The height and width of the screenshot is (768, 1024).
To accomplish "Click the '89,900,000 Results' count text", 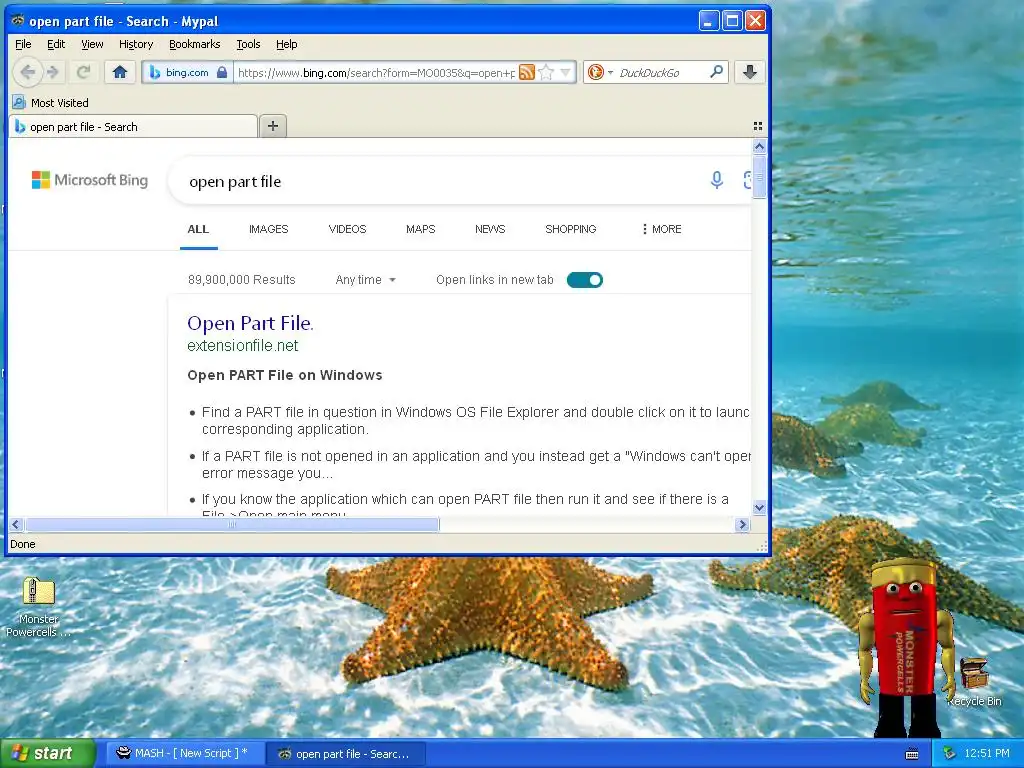I will 242,280.
